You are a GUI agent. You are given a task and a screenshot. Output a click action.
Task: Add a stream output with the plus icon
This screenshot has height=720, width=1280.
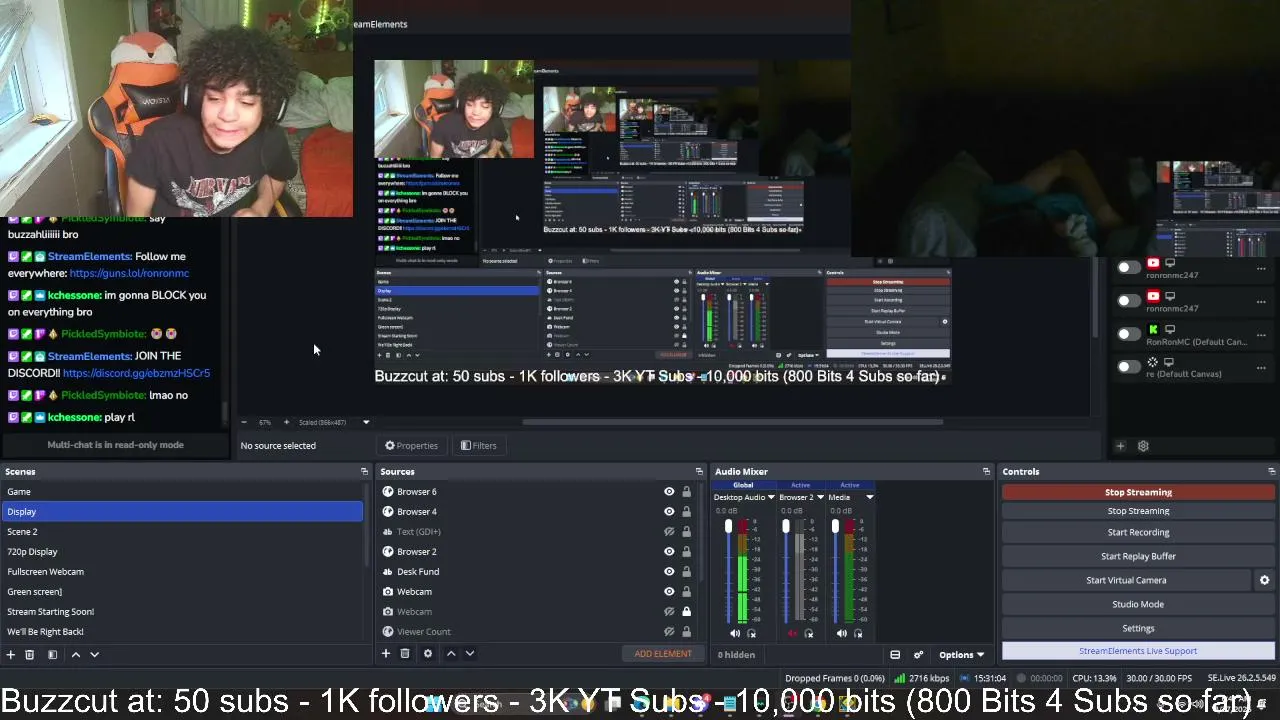(x=1120, y=446)
